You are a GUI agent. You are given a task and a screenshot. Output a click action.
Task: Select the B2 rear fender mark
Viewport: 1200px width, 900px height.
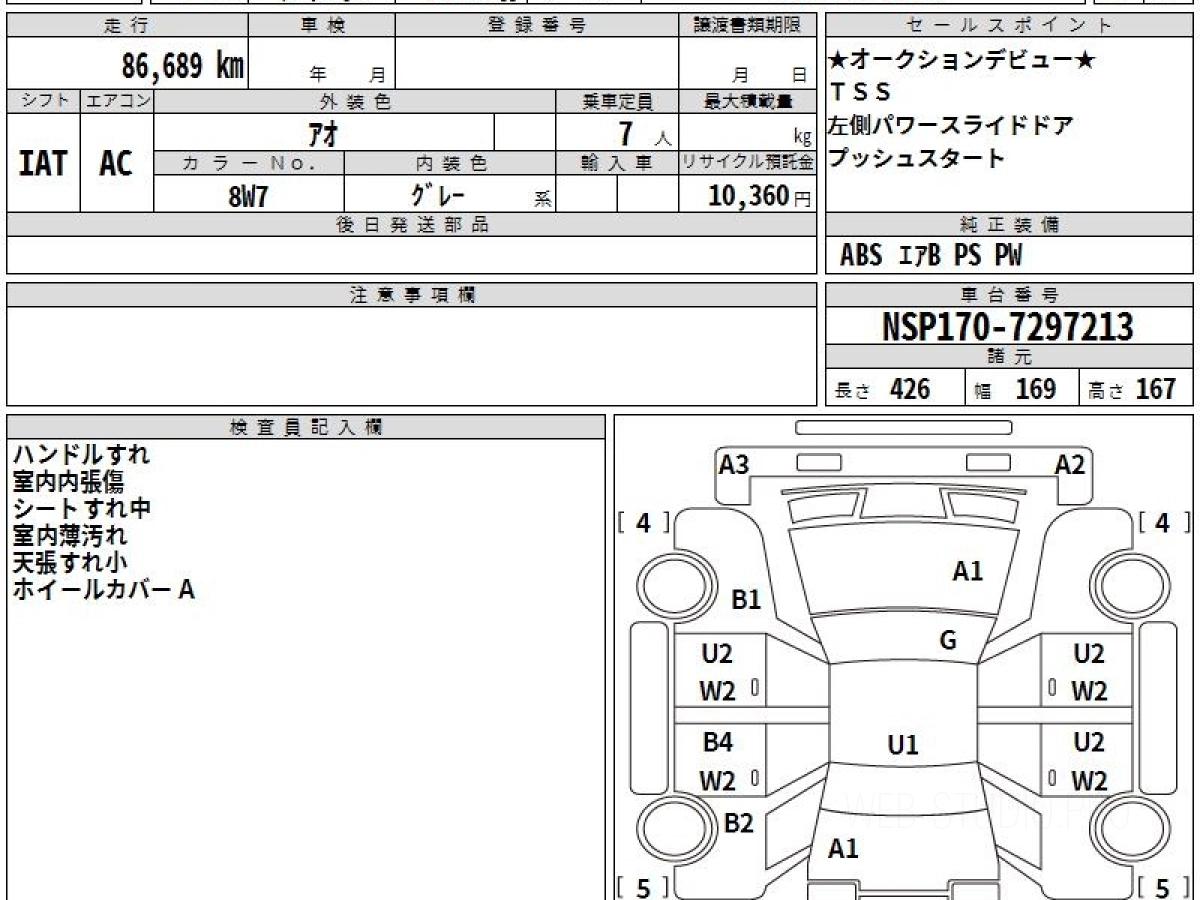[x=738, y=823]
